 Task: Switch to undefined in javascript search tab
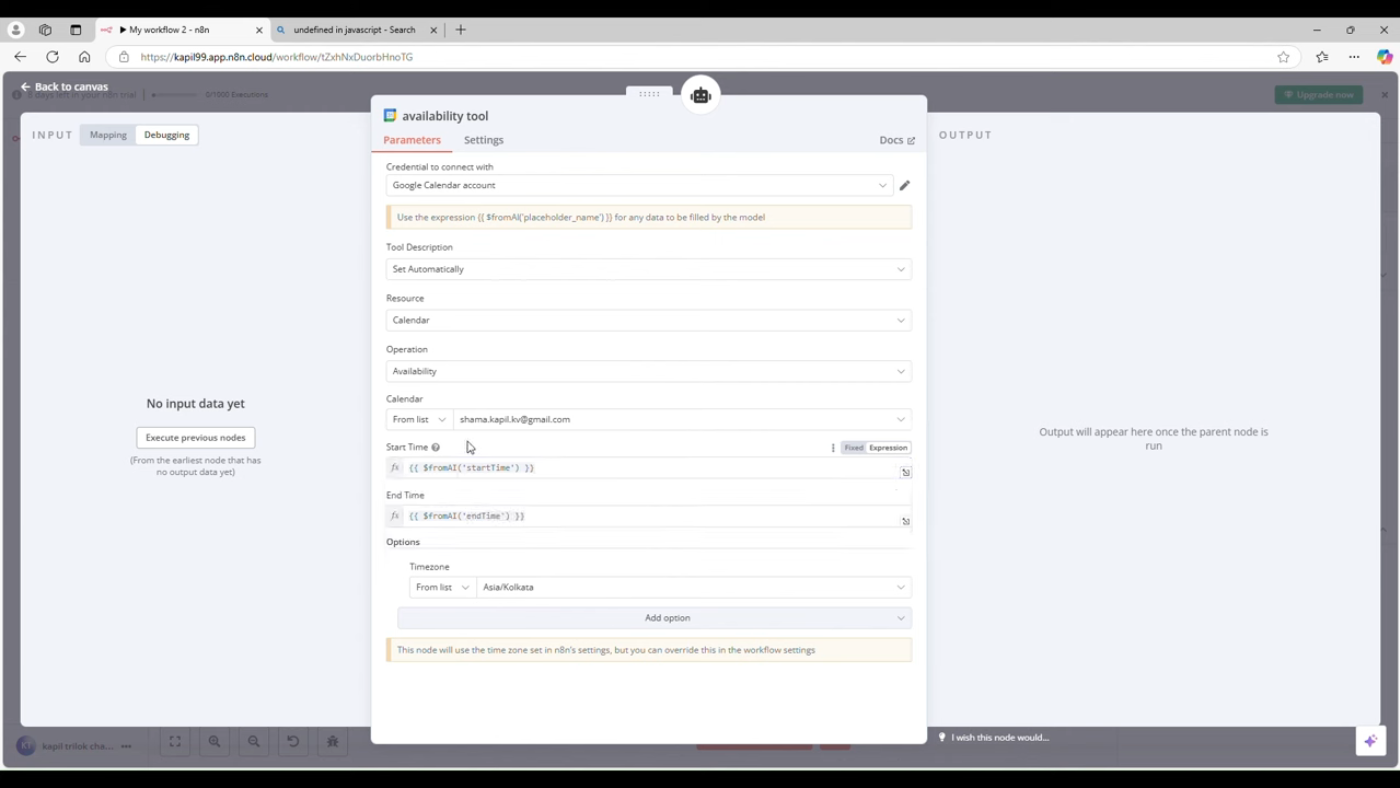click(x=355, y=30)
